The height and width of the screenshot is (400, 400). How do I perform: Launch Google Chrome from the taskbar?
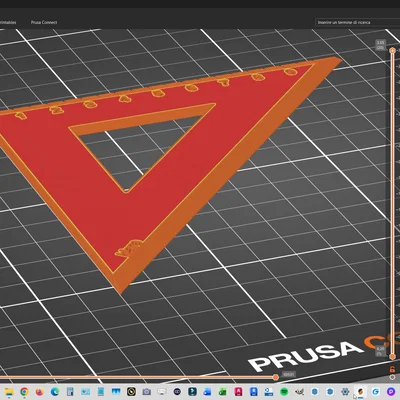24,391
